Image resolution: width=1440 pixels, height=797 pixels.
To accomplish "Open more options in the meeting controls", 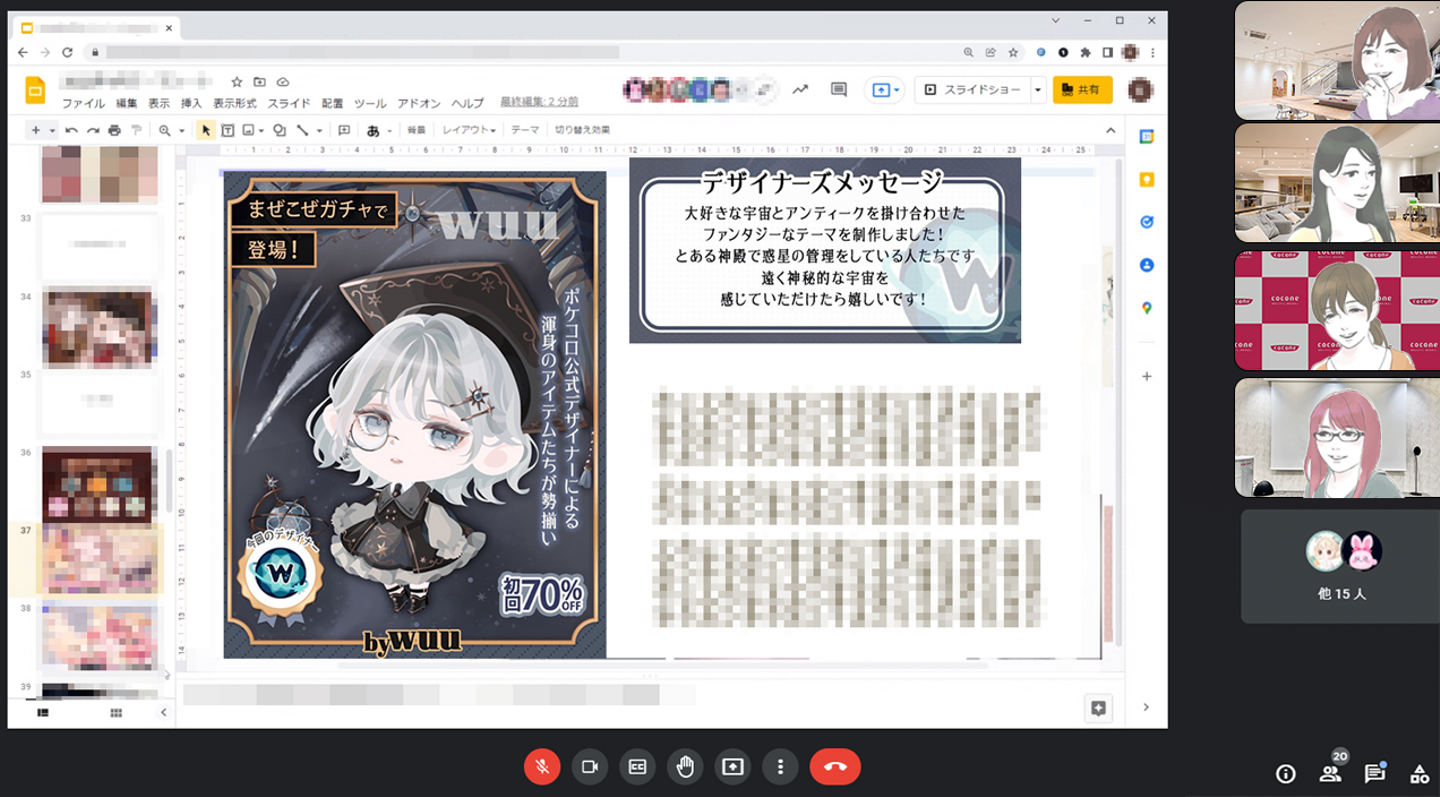I will coord(780,766).
